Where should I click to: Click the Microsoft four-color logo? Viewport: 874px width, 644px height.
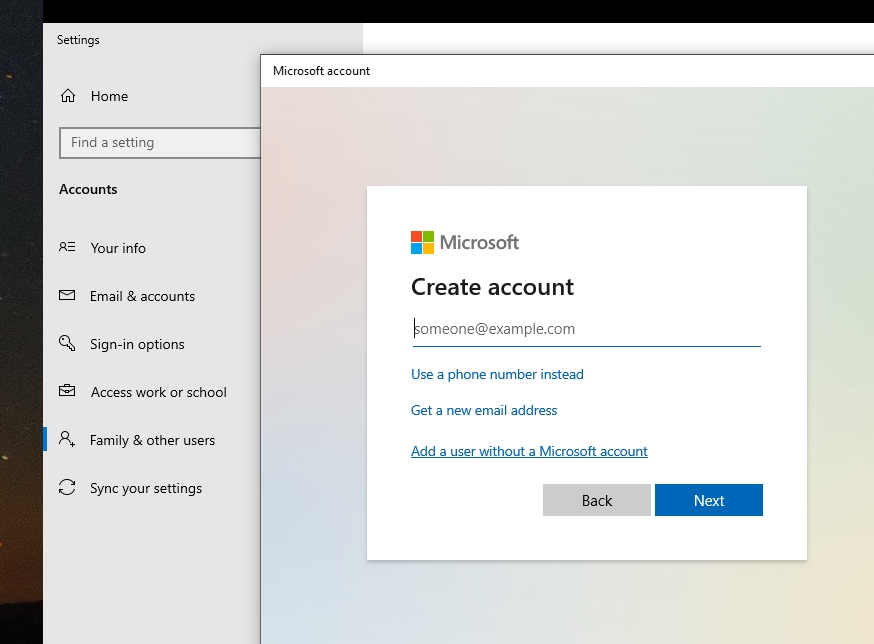tap(422, 243)
